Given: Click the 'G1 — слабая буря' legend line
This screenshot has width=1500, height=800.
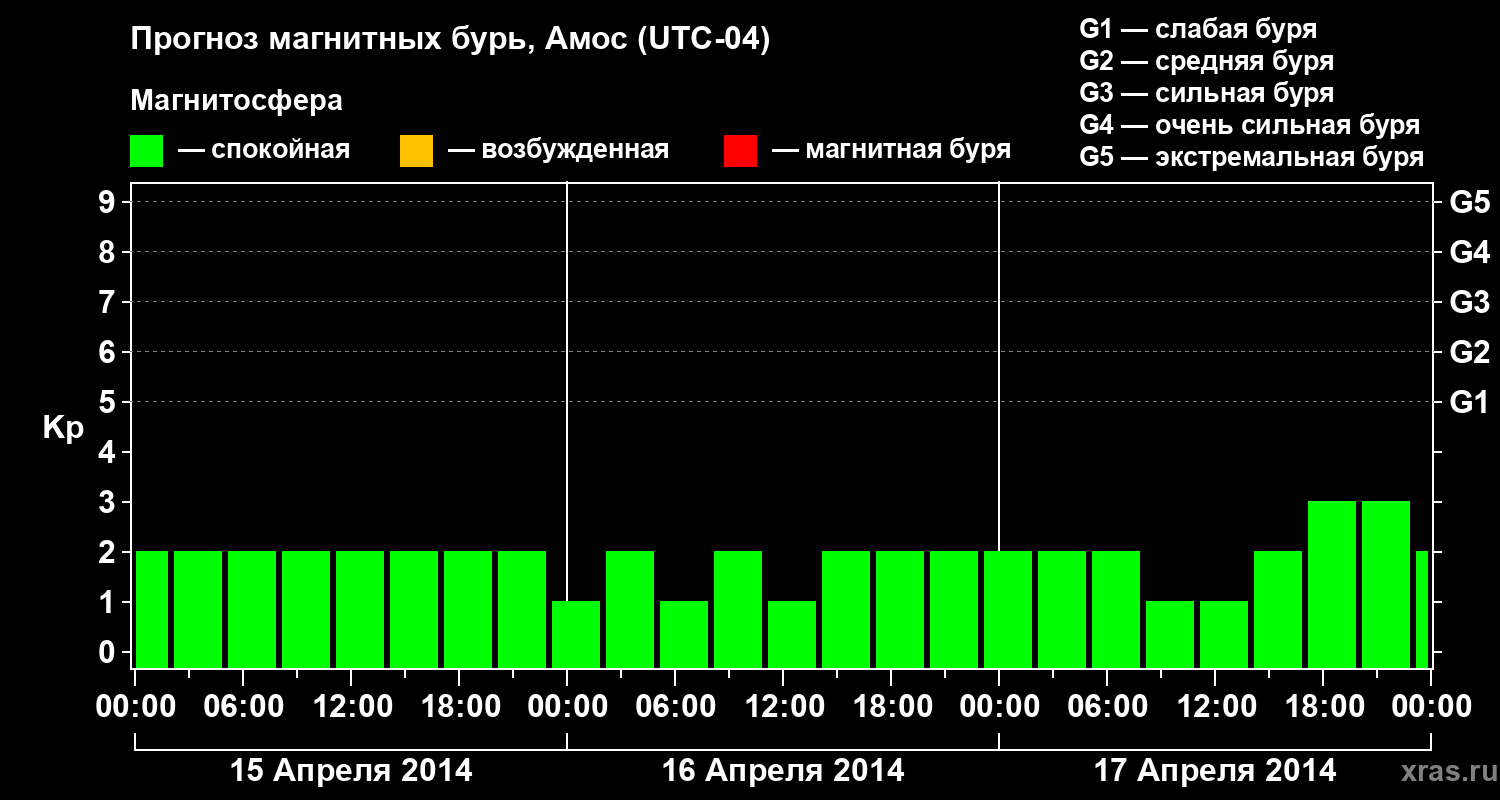Looking at the screenshot, I should [x=1198, y=28].
